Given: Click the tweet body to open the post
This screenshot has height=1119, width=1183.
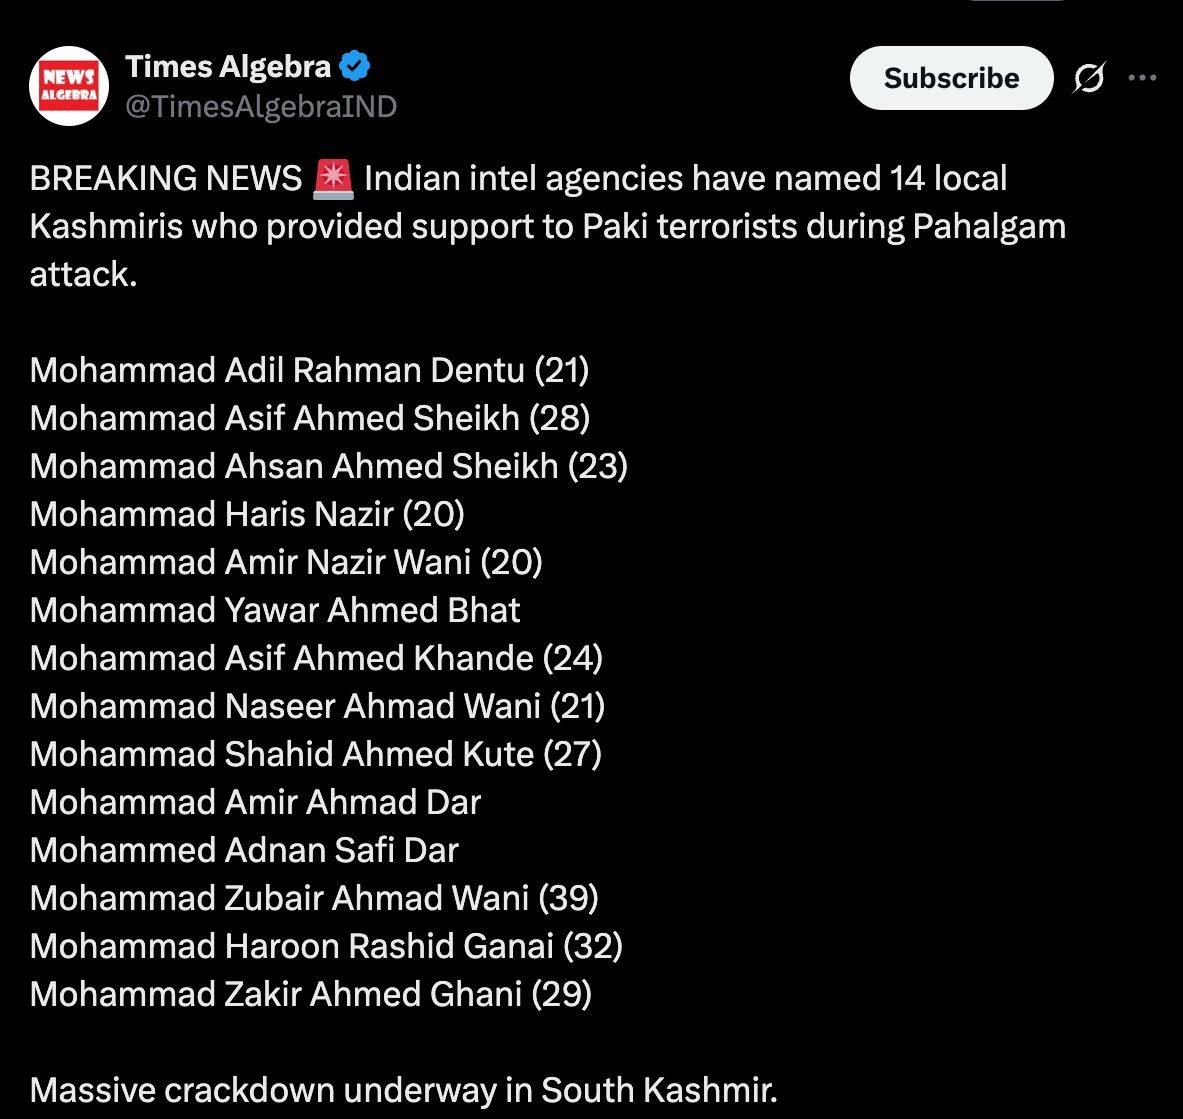Looking at the screenshot, I should (500, 226).
